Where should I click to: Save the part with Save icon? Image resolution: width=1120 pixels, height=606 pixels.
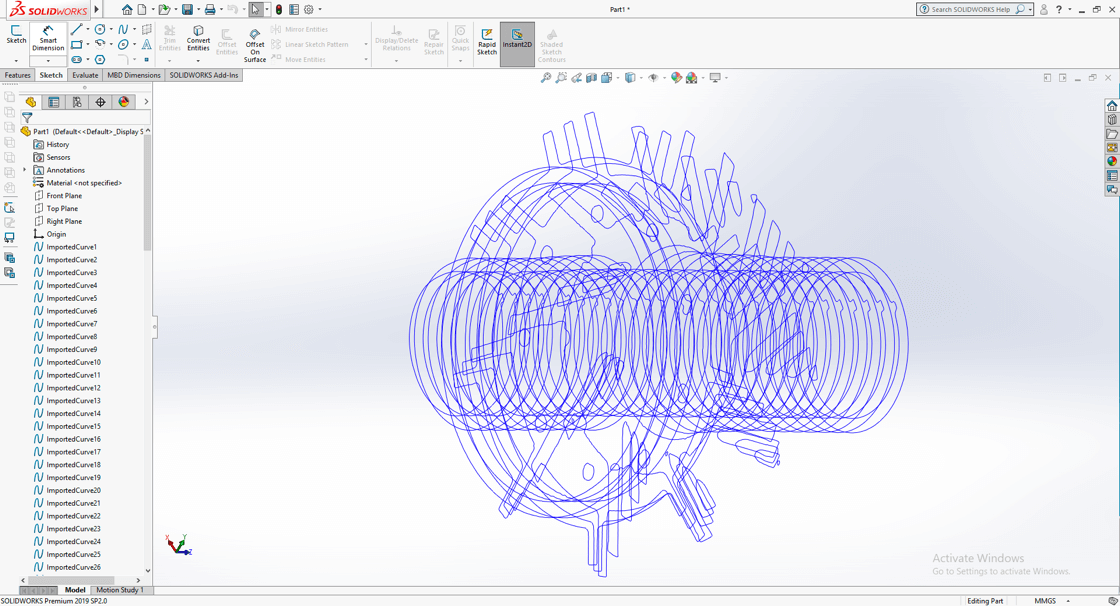[187, 9]
